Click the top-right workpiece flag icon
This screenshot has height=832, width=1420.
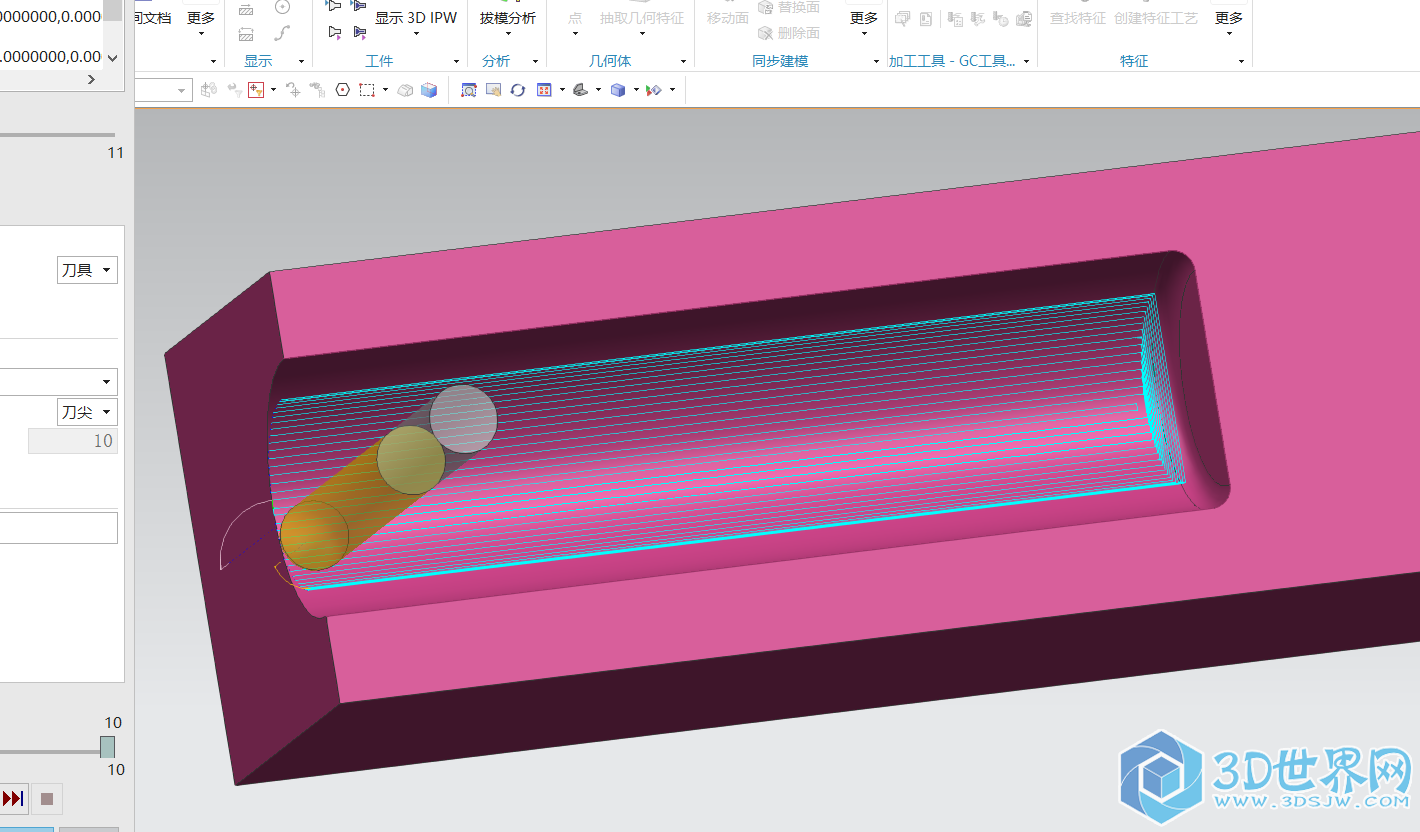point(359,7)
